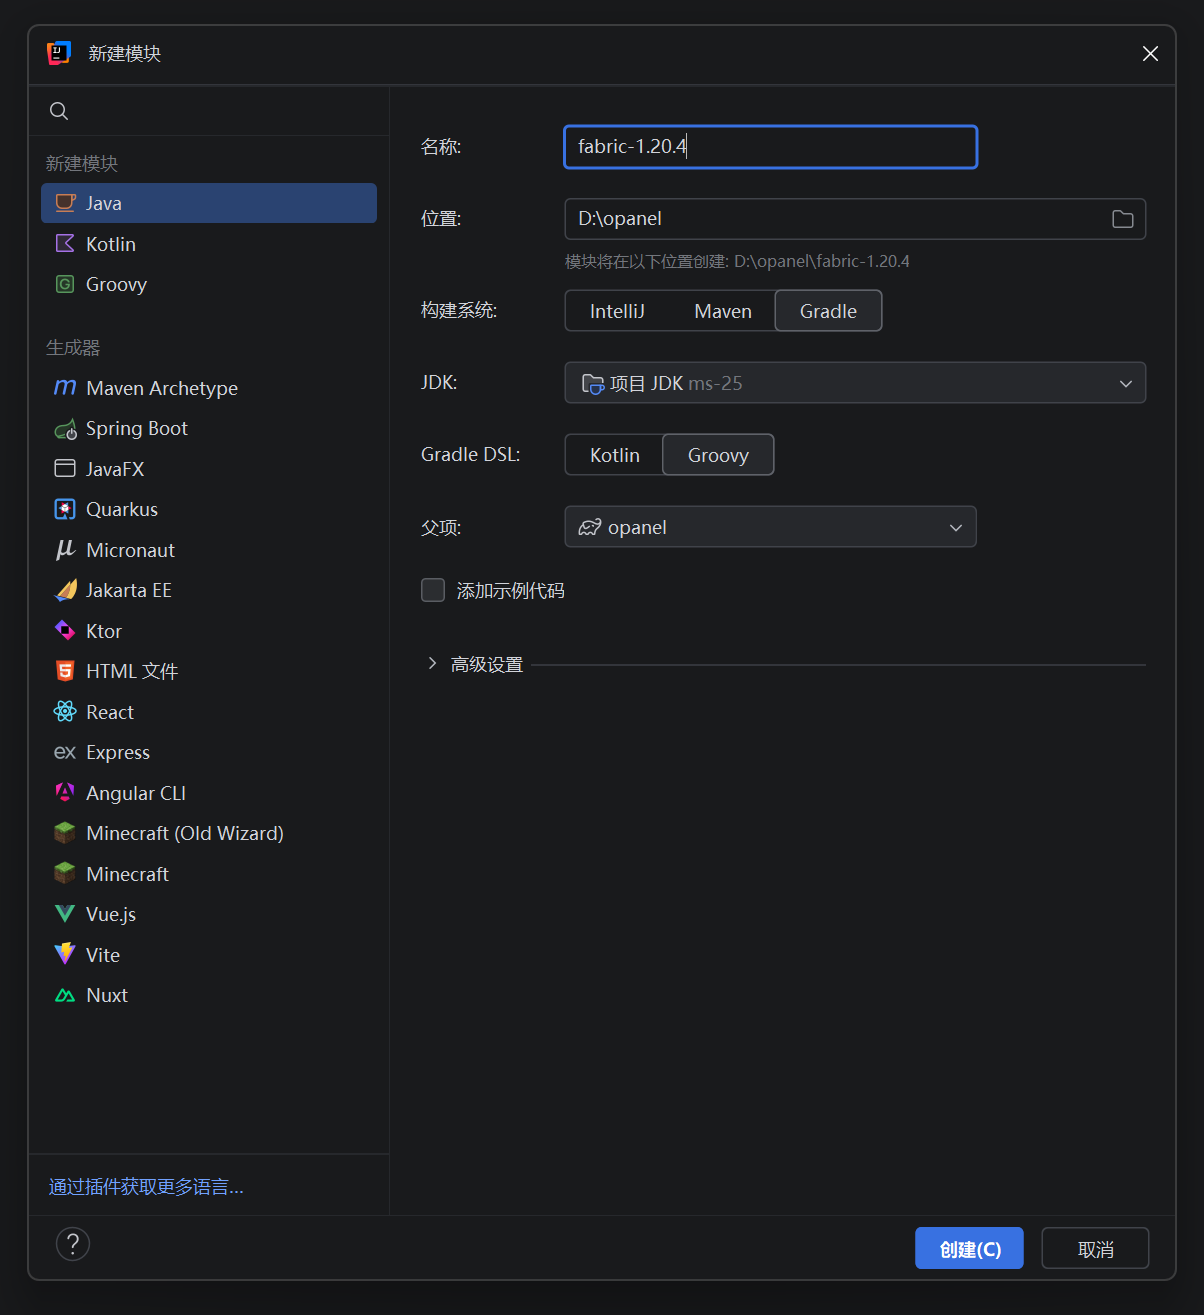
Task: Open the 父项 opanel dropdown
Action: (x=770, y=527)
